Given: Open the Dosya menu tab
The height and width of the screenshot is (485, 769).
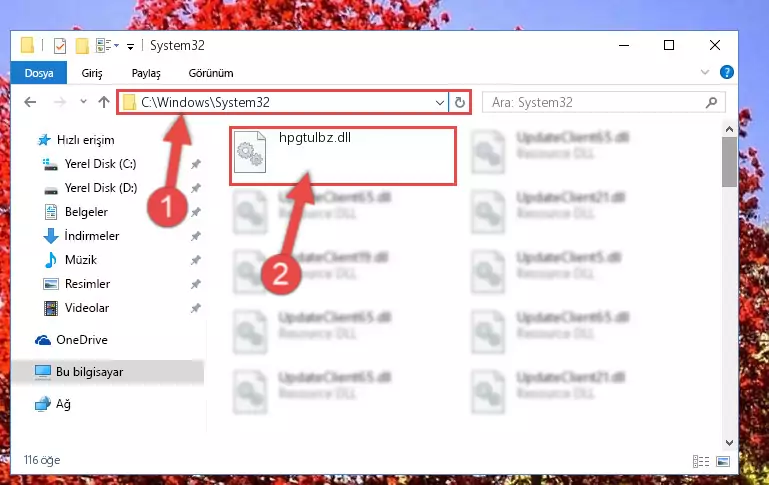Looking at the screenshot, I should [39, 73].
